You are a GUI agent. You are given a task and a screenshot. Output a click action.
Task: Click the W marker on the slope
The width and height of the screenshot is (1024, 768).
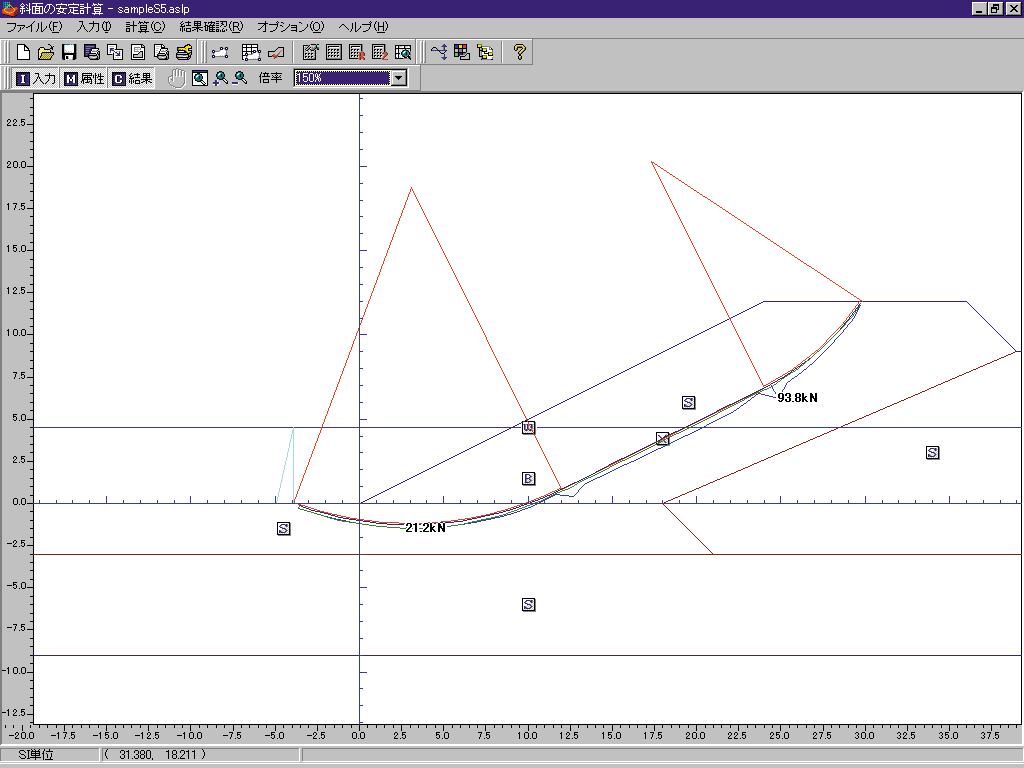click(x=528, y=427)
